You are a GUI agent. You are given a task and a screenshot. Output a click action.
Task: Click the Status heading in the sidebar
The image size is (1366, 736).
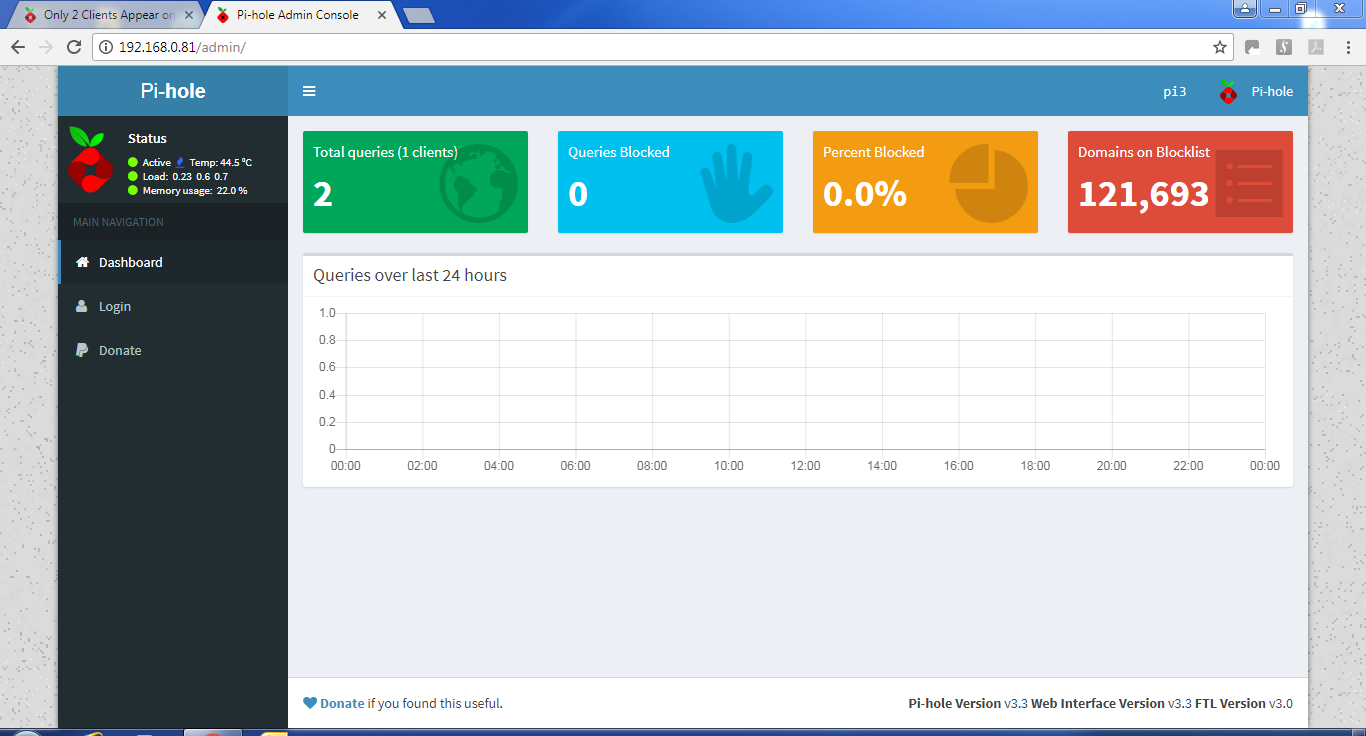pyautogui.click(x=147, y=138)
